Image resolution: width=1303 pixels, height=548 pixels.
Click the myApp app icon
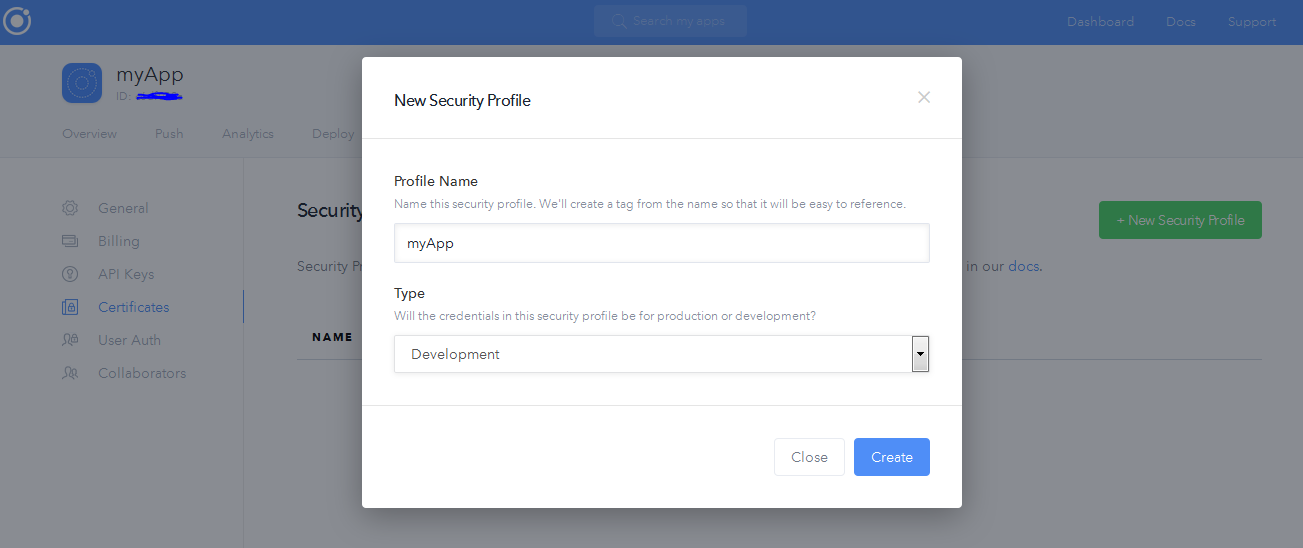coord(82,83)
